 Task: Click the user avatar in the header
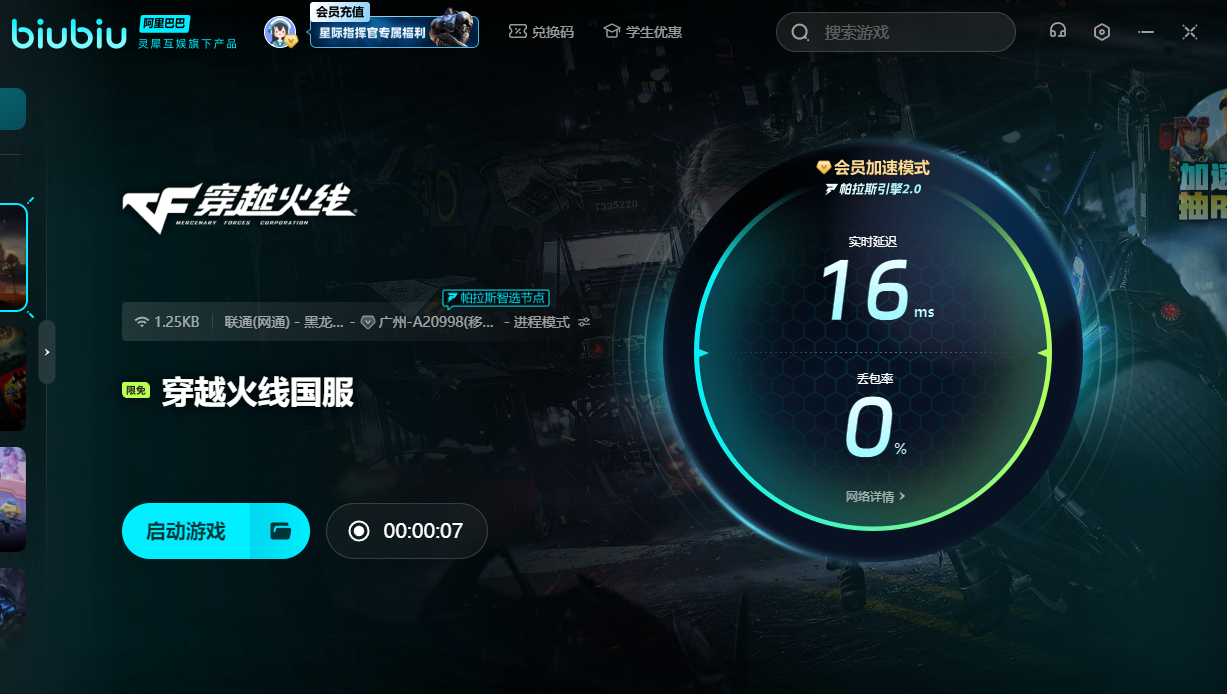point(280,32)
